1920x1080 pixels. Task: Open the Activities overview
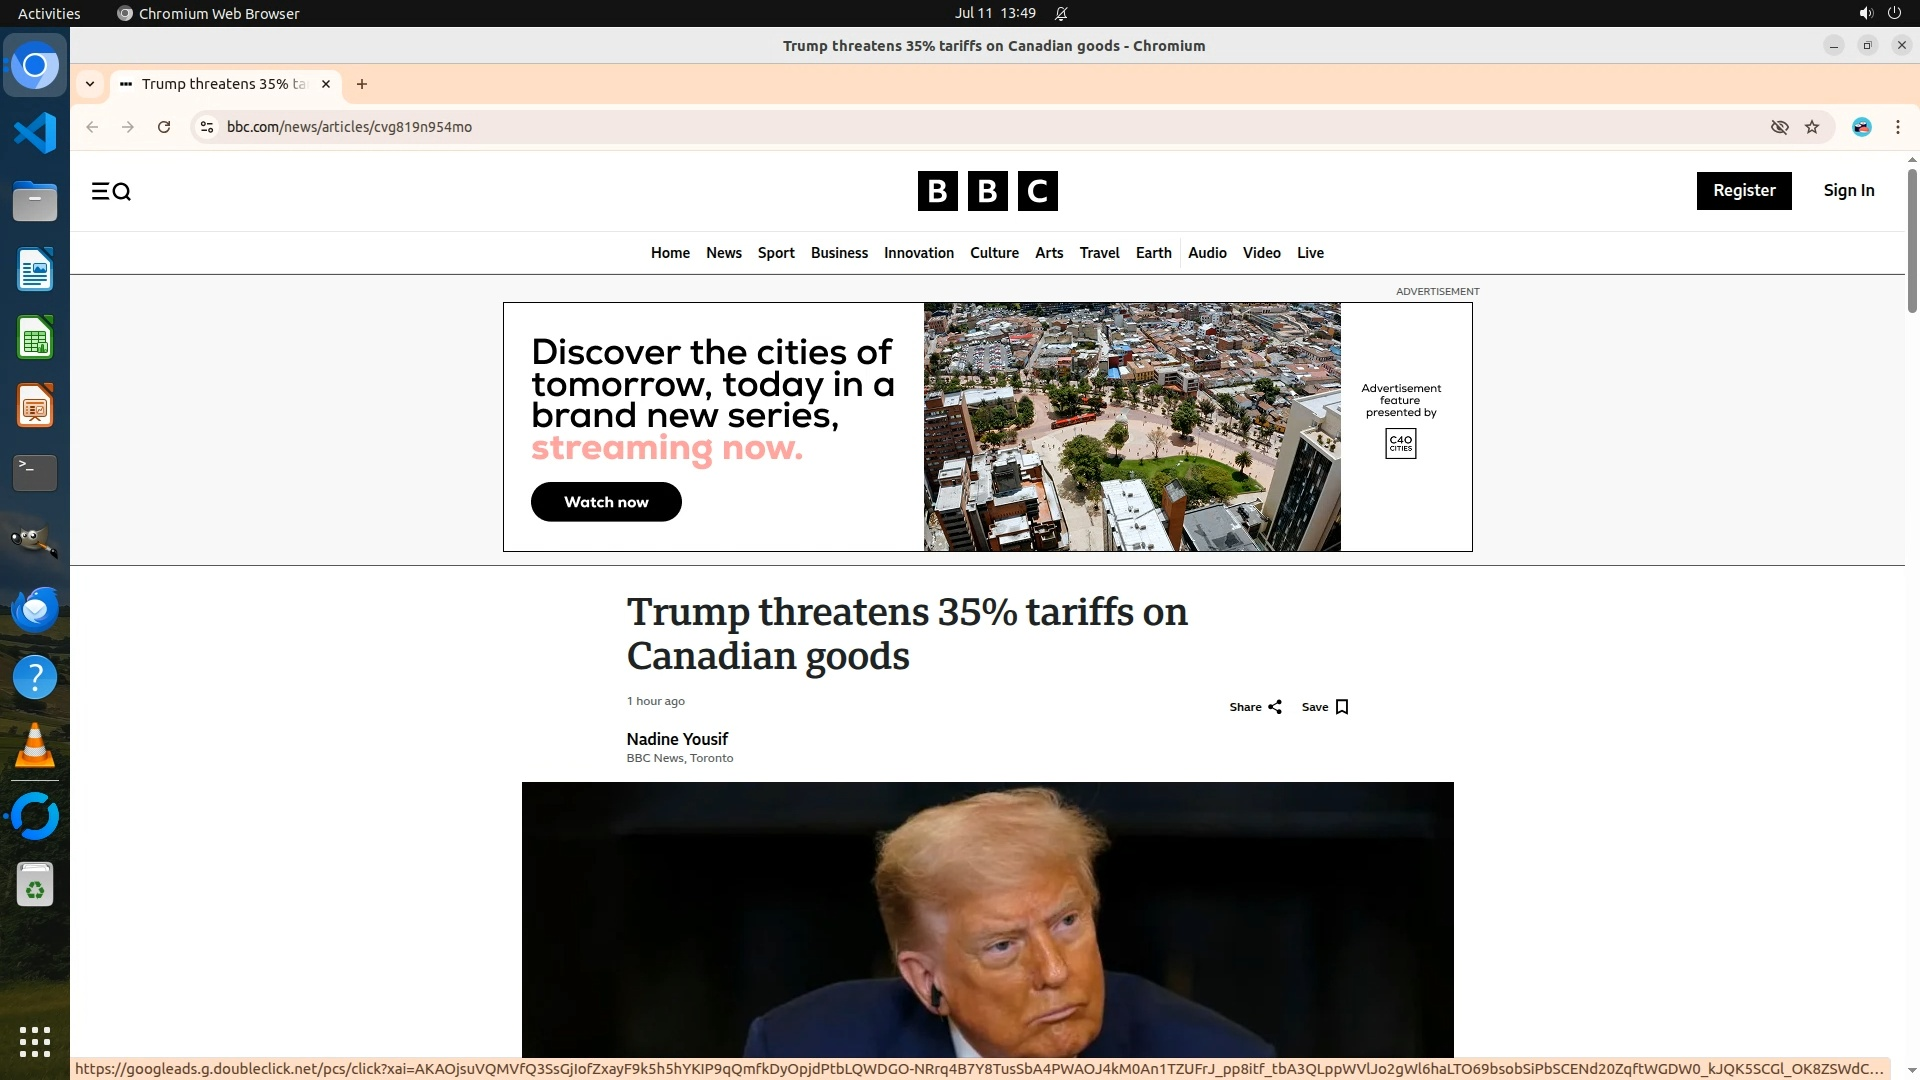[49, 14]
